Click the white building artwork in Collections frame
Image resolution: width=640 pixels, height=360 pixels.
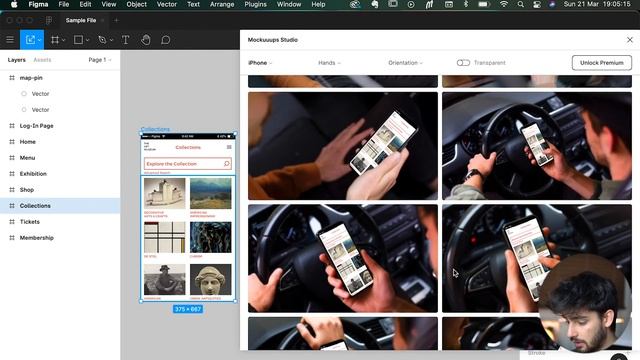click(x=164, y=193)
